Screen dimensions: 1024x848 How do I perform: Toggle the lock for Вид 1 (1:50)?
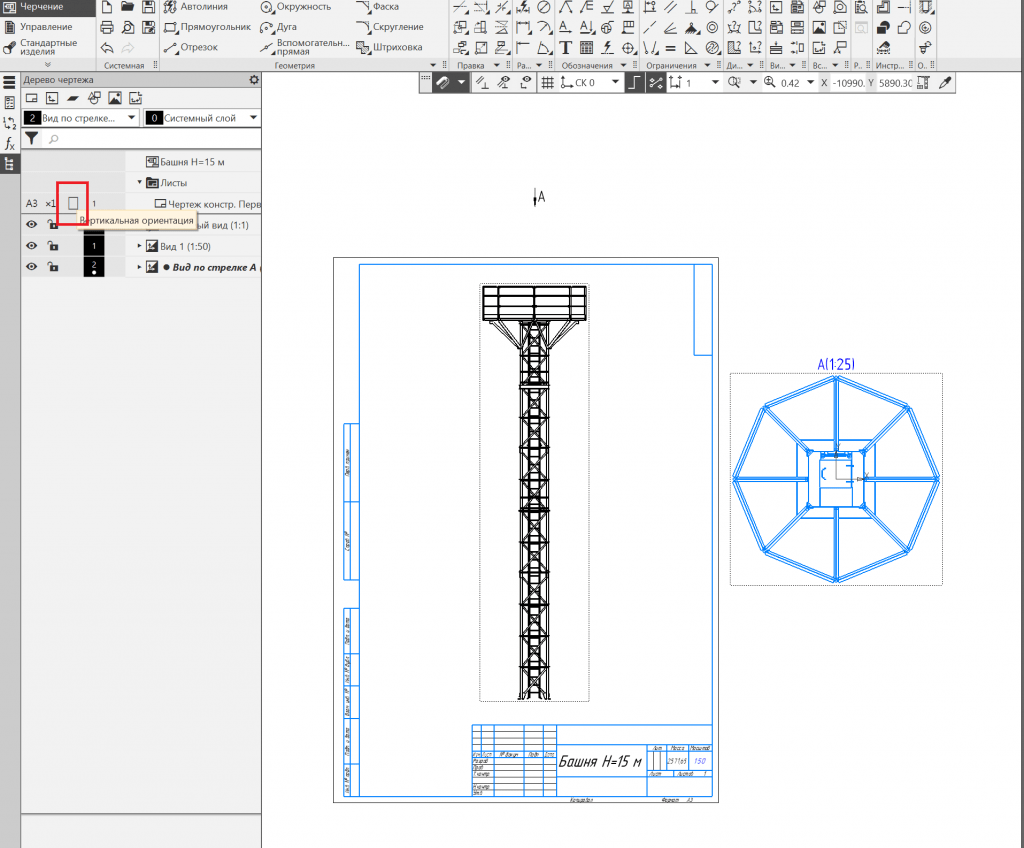(53, 246)
